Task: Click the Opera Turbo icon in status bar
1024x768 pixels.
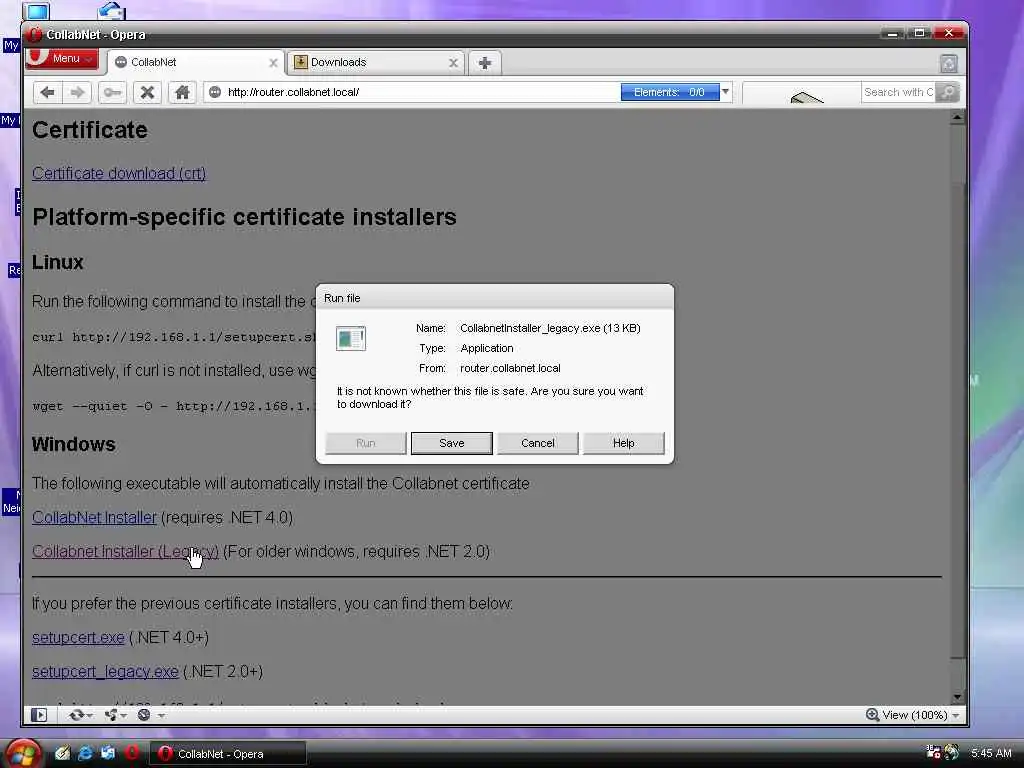Action: pyautogui.click(x=144, y=715)
